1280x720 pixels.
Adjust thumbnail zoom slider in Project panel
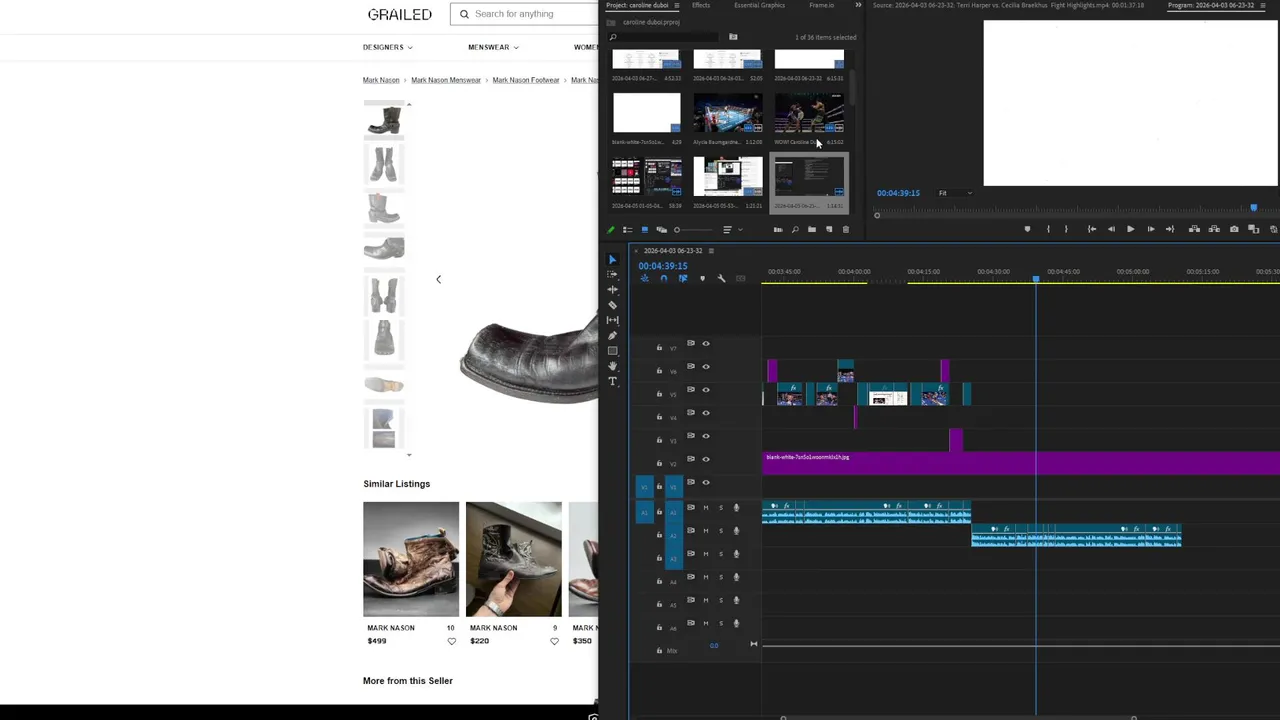677,230
